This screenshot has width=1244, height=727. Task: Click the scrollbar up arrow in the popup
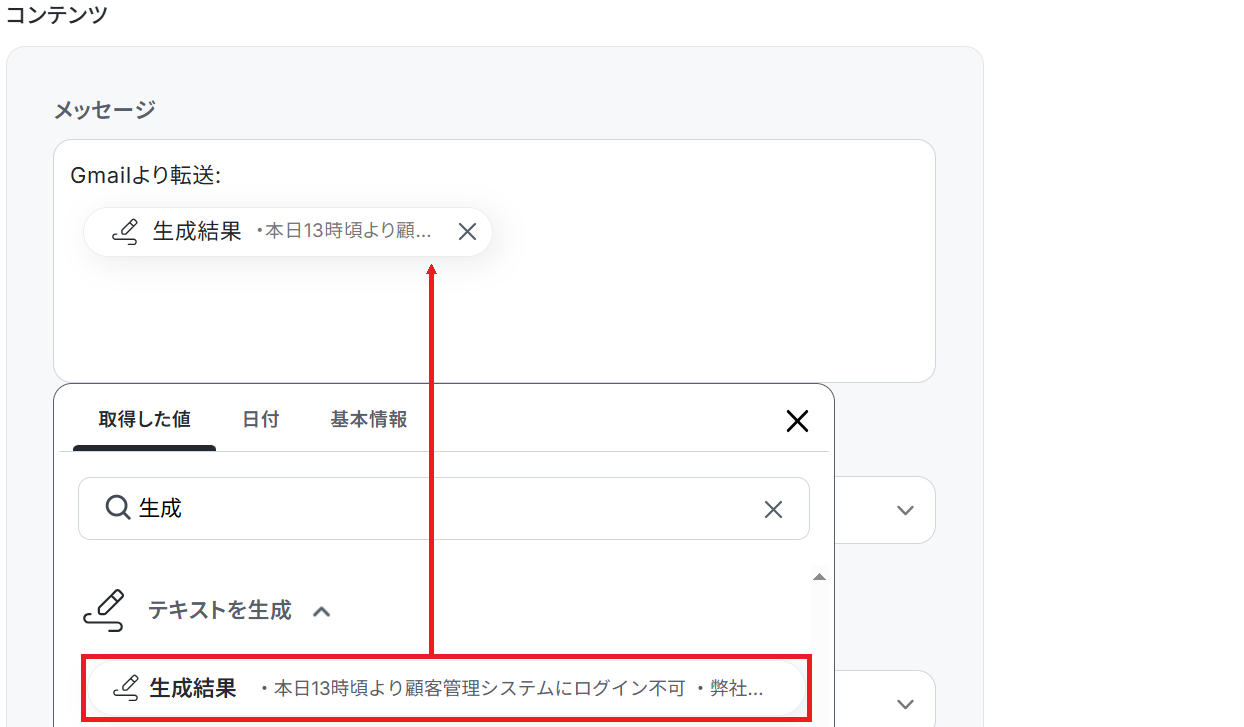tap(819, 577)
